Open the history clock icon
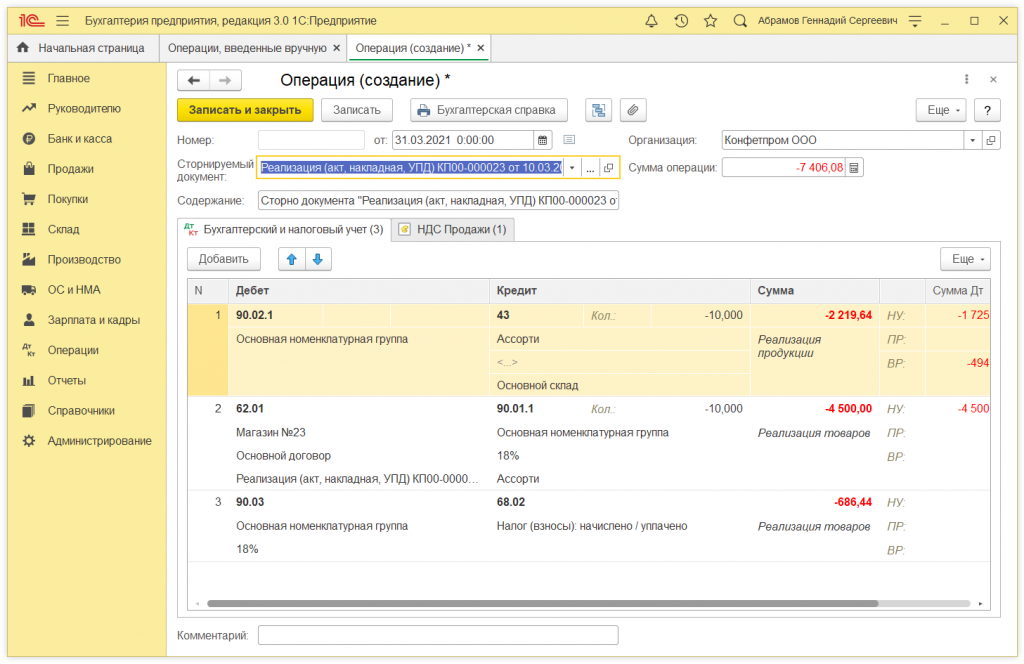 (x=681, y=21)
